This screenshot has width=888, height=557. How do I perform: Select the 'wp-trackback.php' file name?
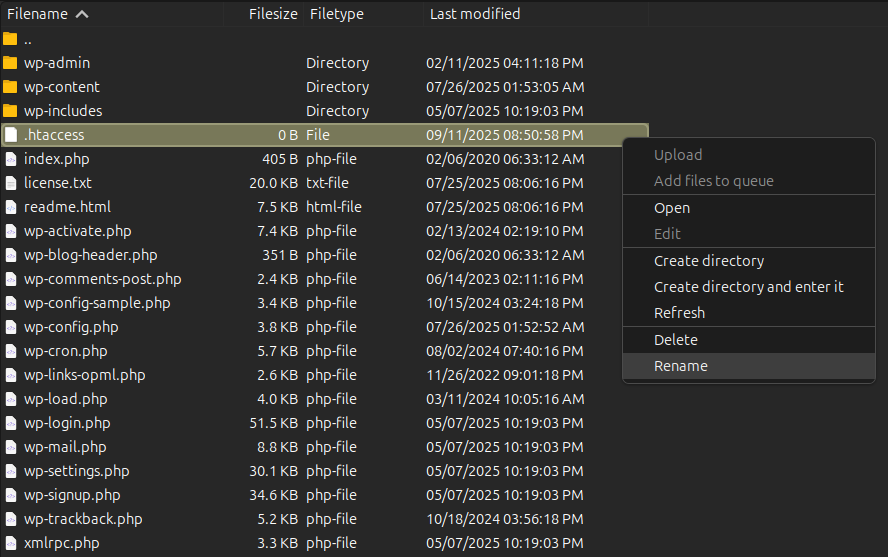coord(83,519)
